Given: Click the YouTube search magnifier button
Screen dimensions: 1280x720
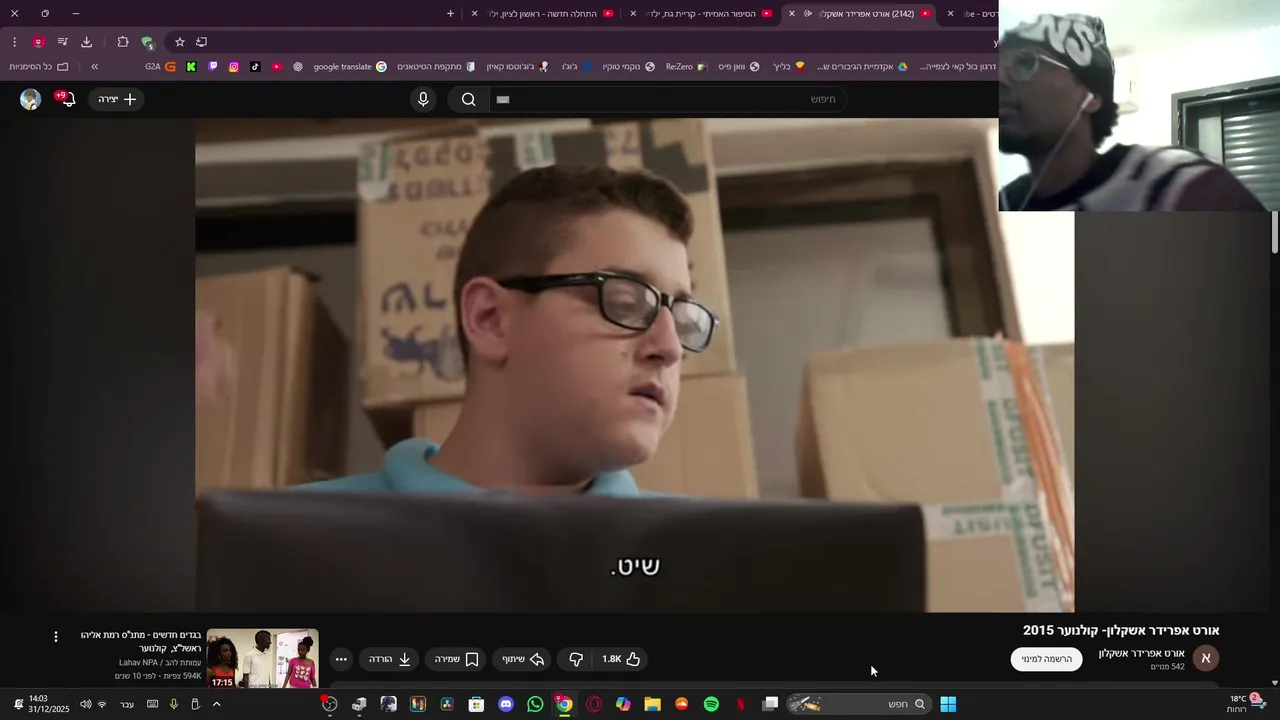Looking at the screenshot, I should (x=468, y=99).
